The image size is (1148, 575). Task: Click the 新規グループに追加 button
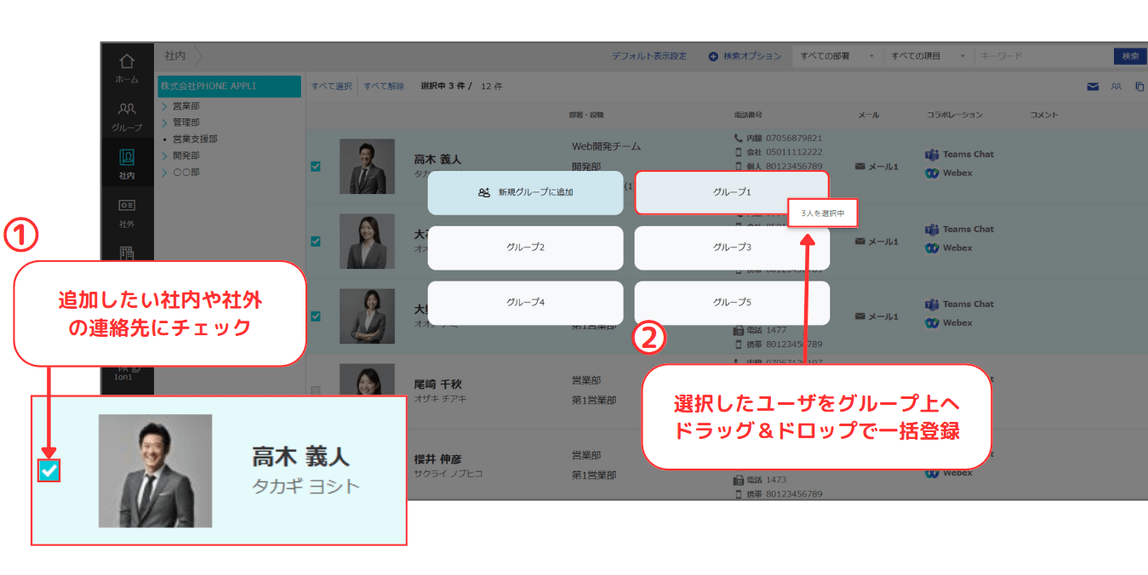tap(525, 193)
